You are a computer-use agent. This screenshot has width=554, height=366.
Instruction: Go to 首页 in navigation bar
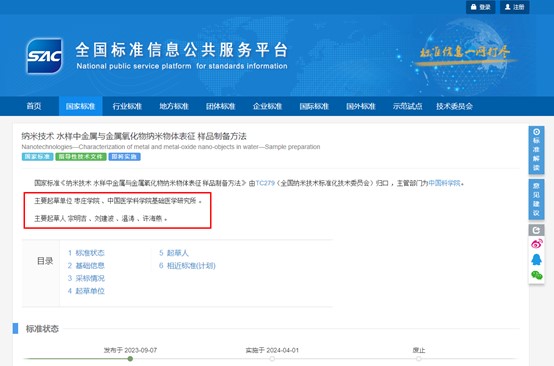[34, 106]
